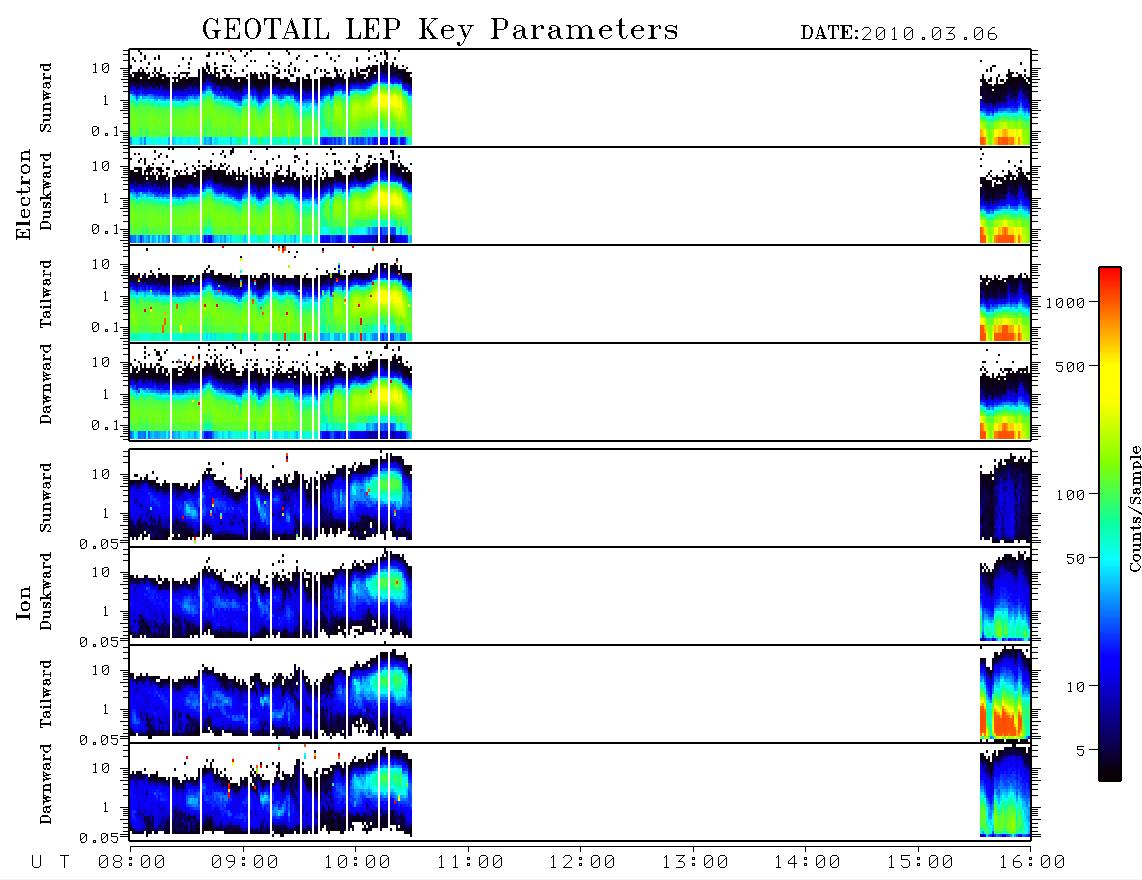Click the 'Ion' group axis label
This screenshot has width=1142, height=880.
click(24, 603)
